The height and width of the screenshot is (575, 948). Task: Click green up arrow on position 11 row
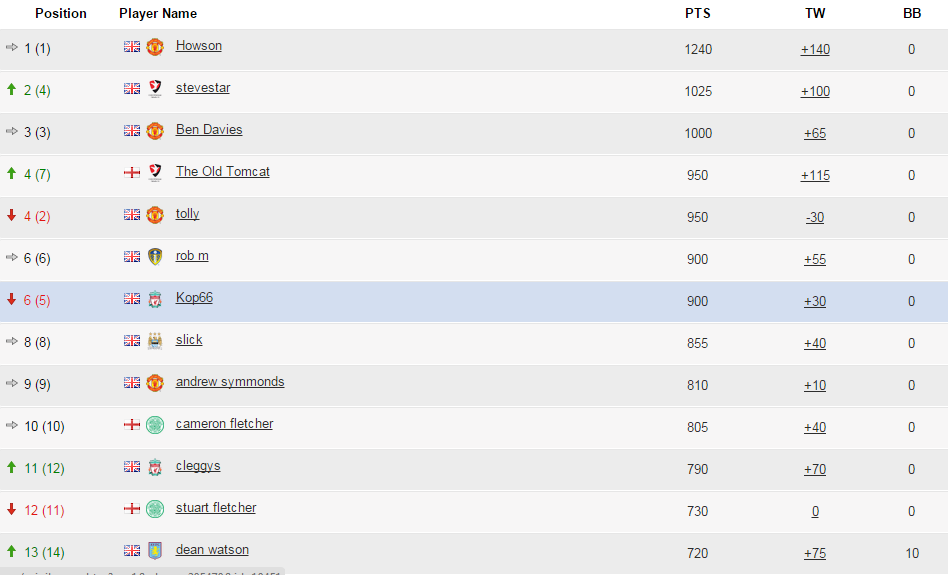pos(11,467)
